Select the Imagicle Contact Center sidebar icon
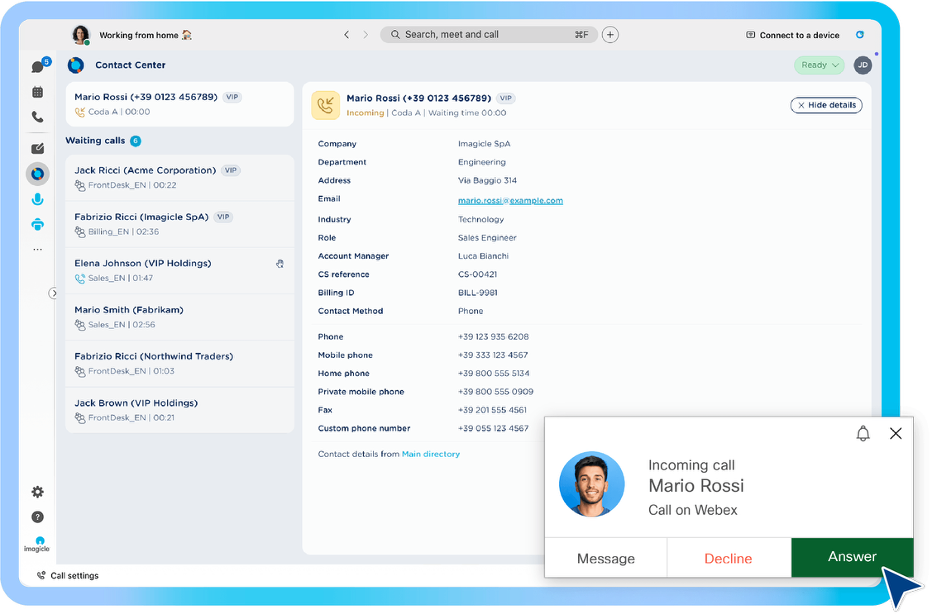 point(38,174)
